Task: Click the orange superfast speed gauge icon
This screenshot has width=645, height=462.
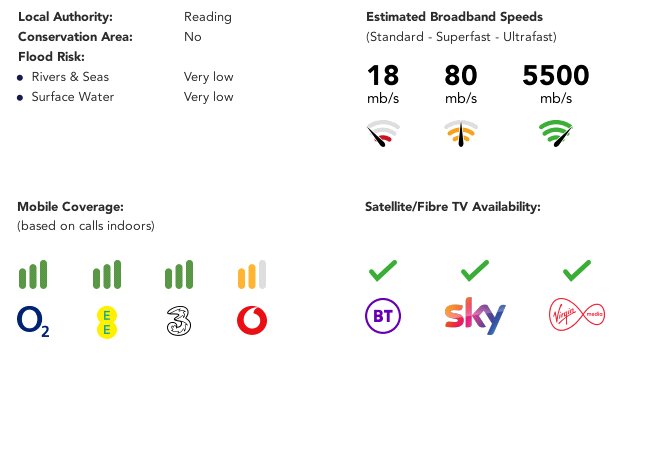Action: click(461, 133)
